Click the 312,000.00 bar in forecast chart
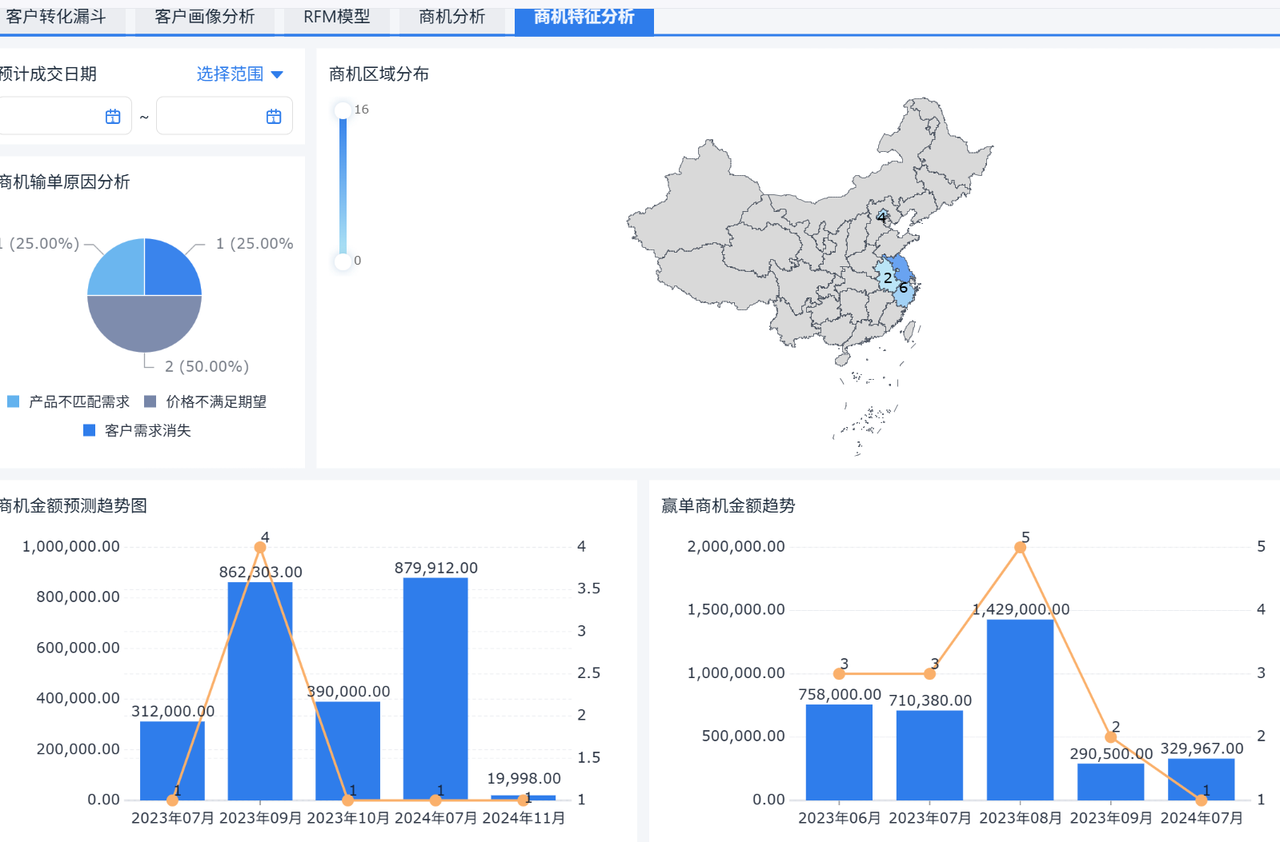This screenshot has height=842, width=1280. tap(172, 761)
